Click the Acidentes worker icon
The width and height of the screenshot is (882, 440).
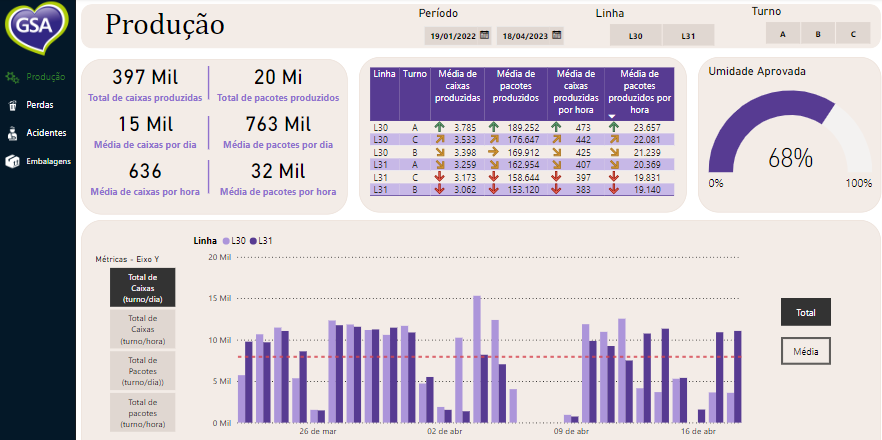point(12,133)
